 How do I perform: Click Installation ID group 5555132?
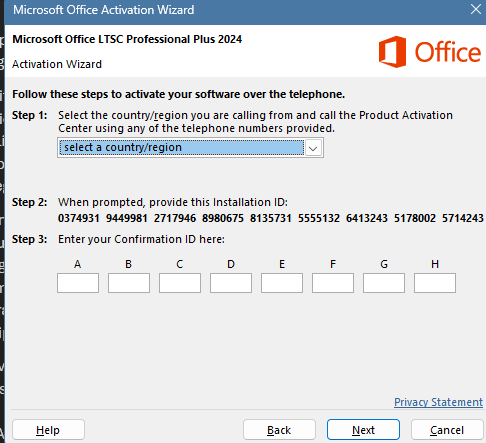(319, 218)
